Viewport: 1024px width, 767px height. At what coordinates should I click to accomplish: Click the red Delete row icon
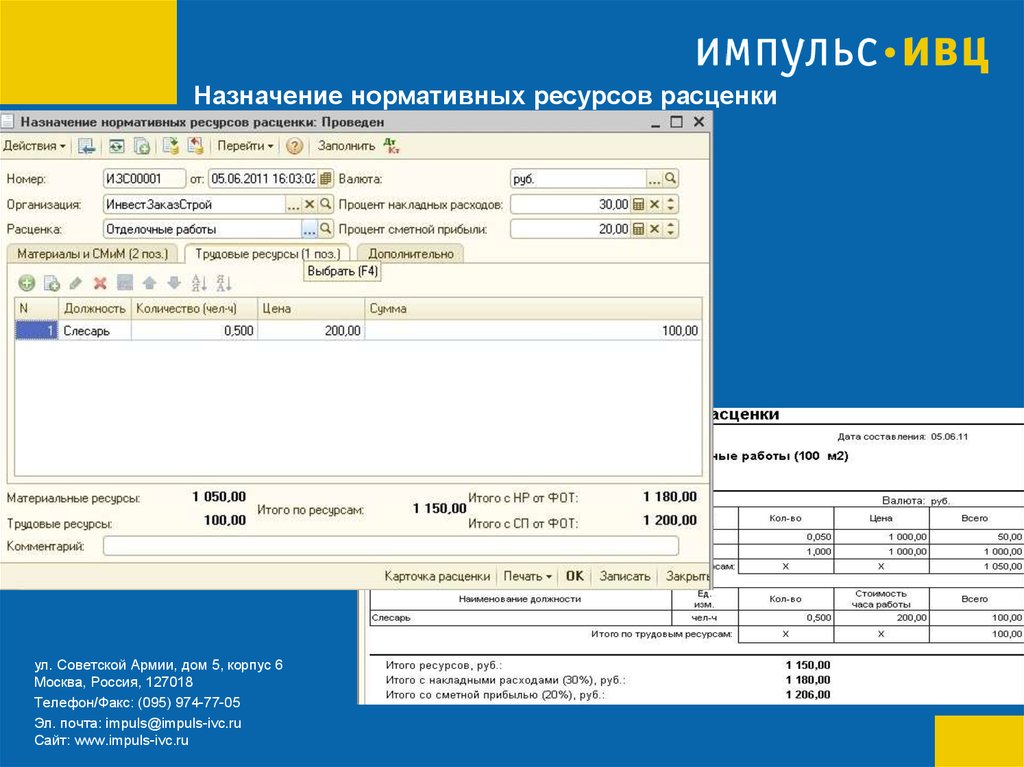[x=100, y=283]
